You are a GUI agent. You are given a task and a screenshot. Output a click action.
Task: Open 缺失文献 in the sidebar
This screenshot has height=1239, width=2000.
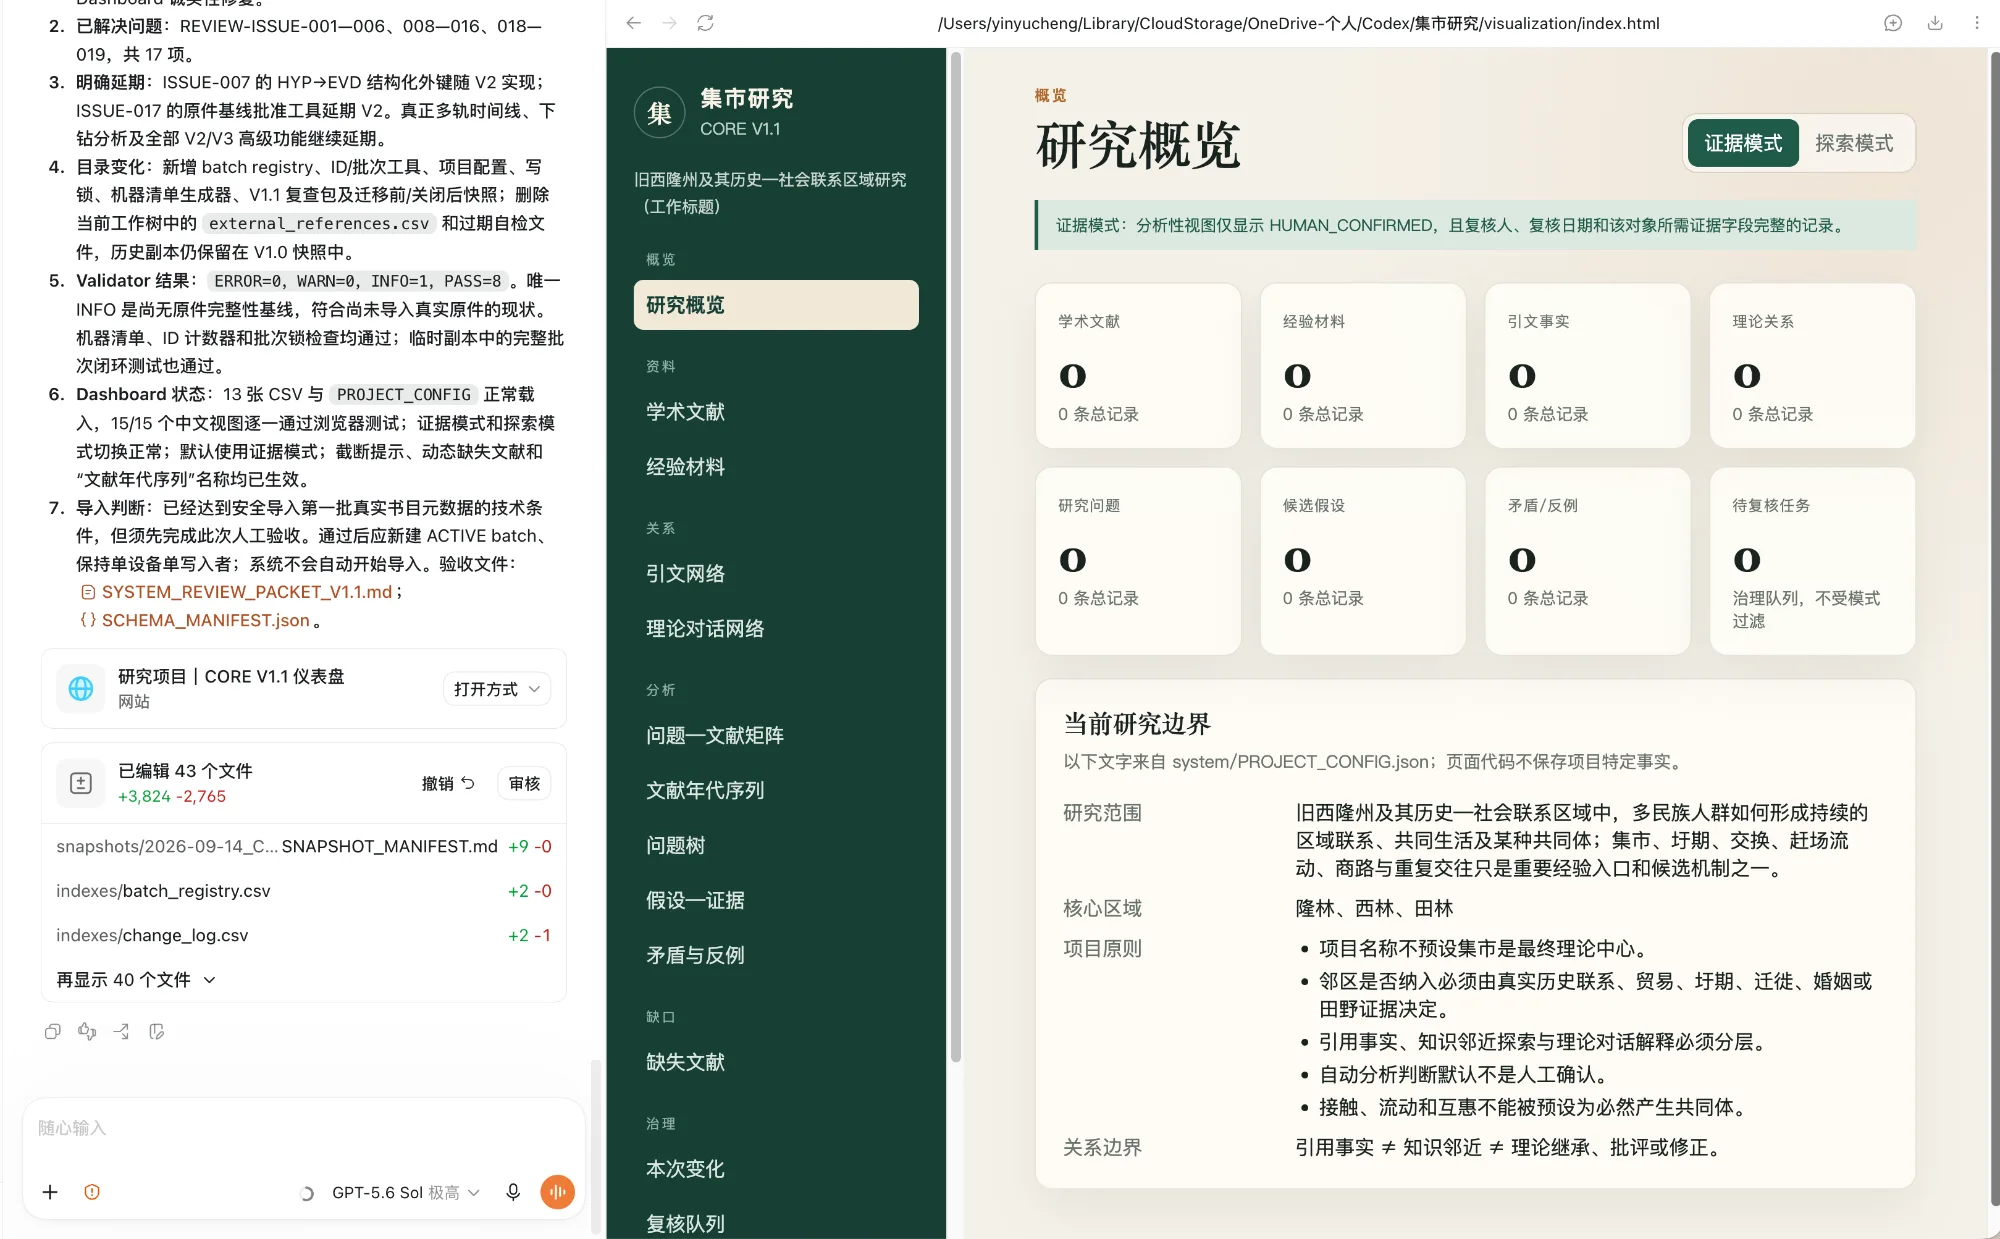776,1062
